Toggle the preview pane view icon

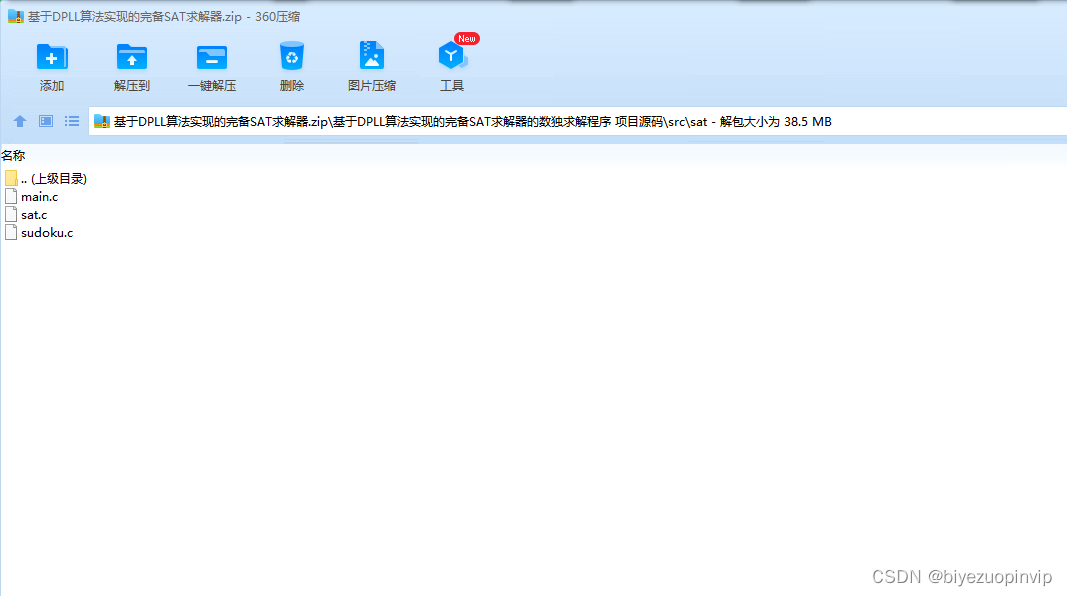45,121
